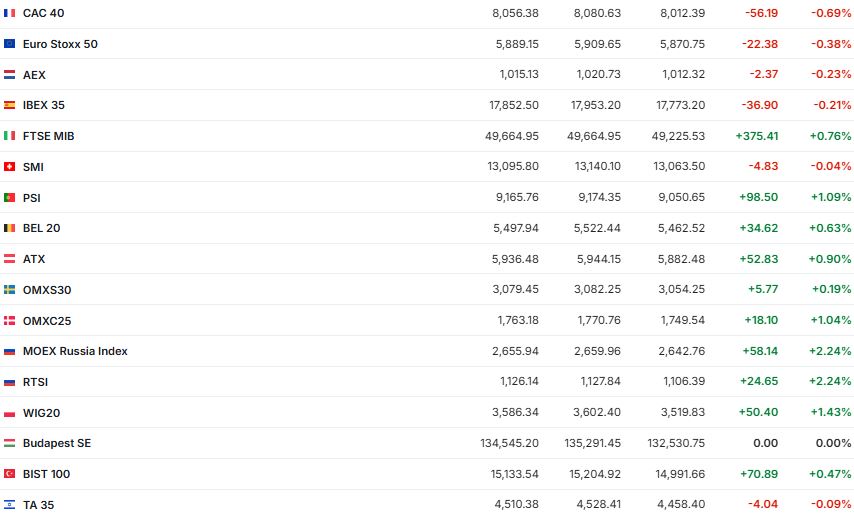Click the Portugal flag icon next to PSI

9,198
